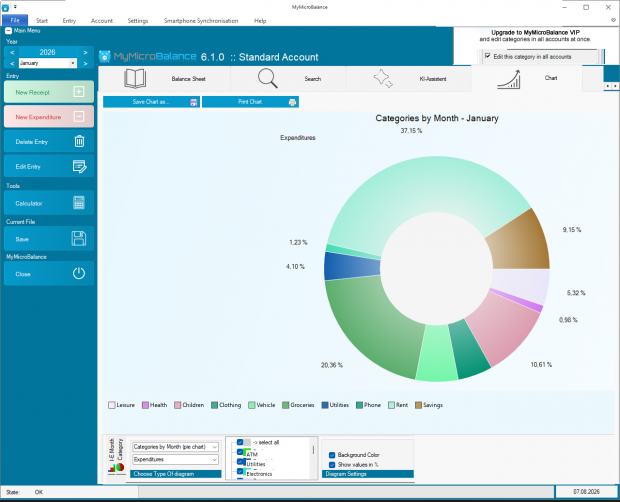Screen dimensions: 620x502
Task: Open the January month dropdown
Action: click(73, 63)
